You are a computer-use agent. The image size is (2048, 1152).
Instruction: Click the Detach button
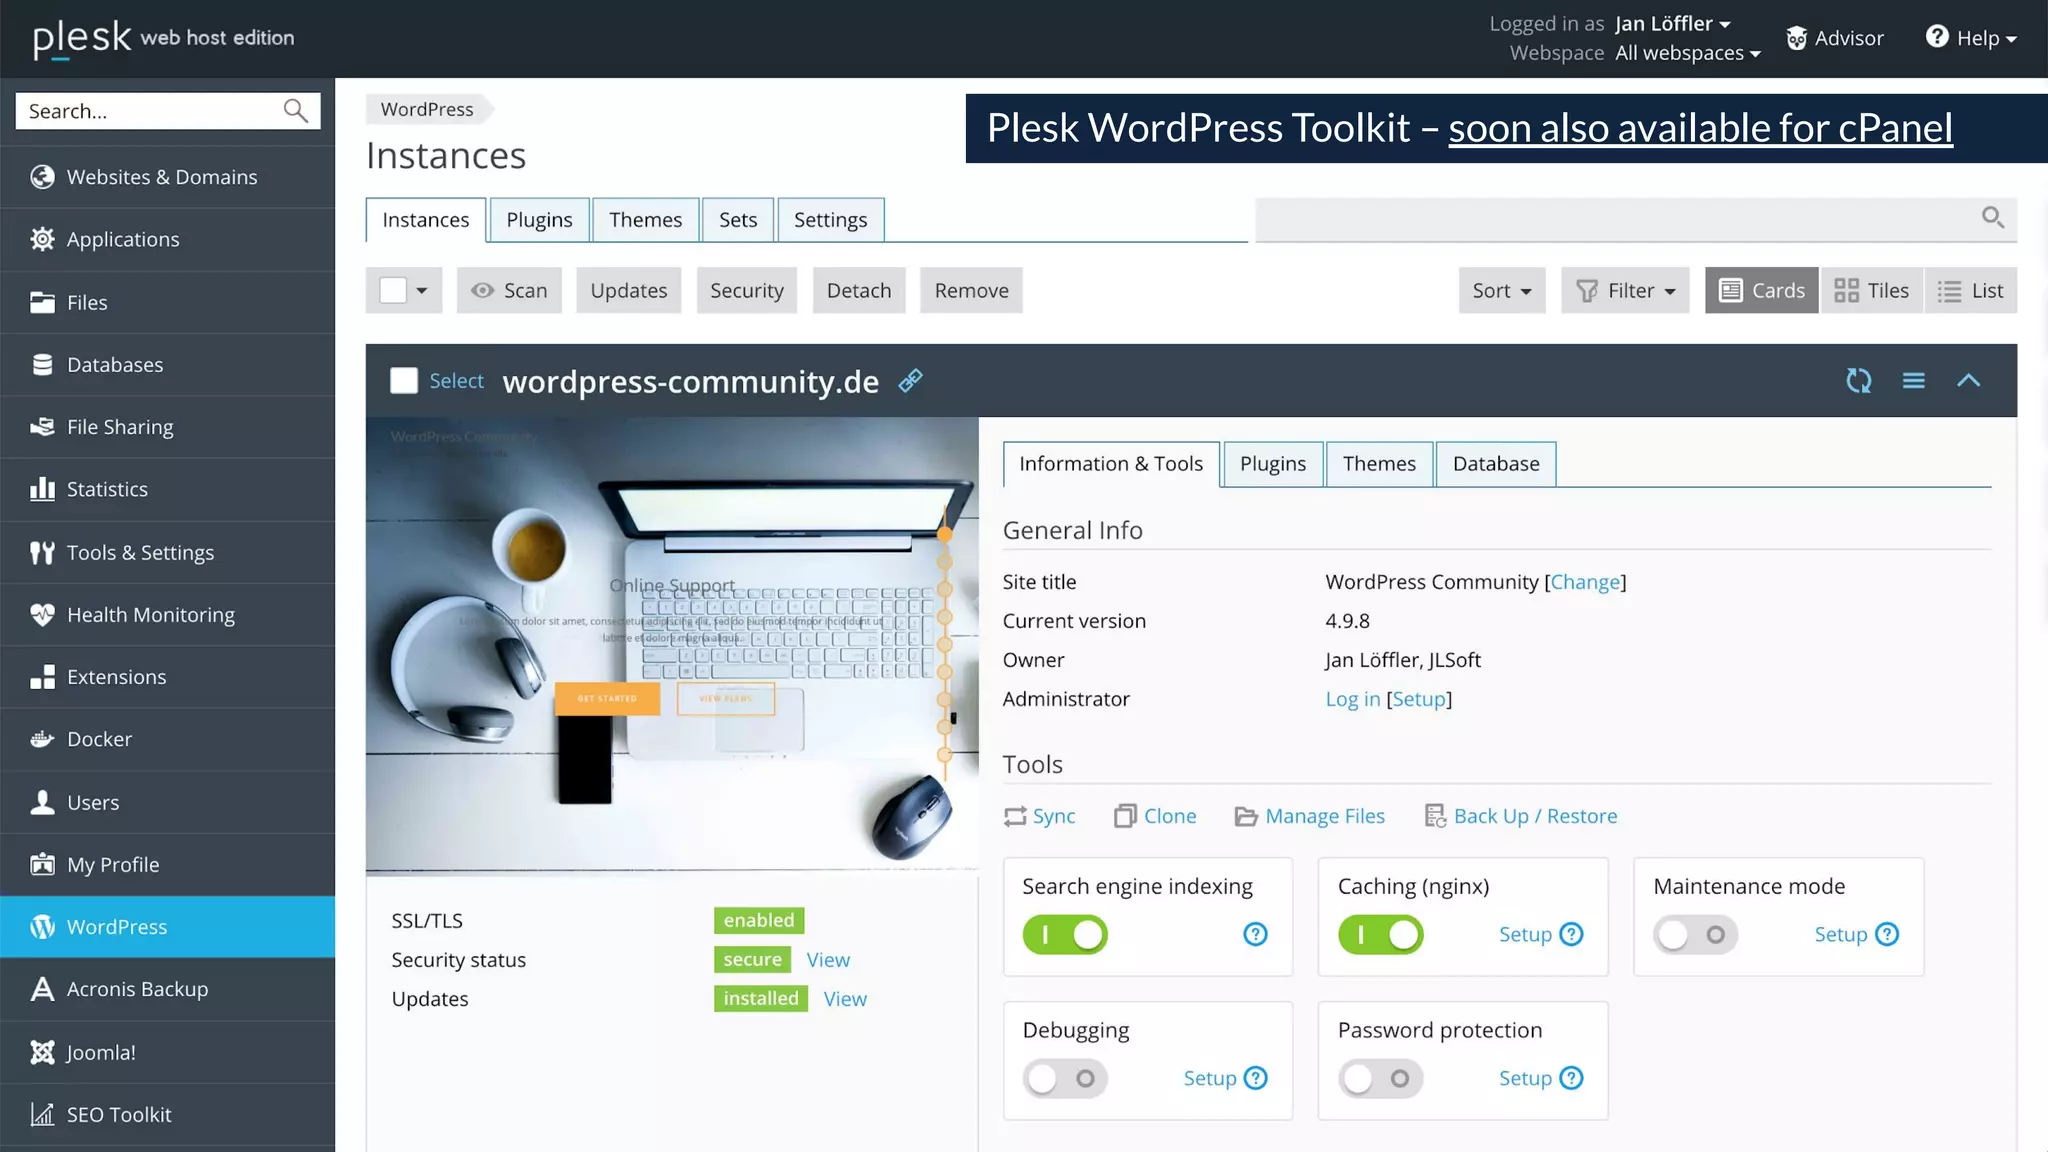[859, 290]
